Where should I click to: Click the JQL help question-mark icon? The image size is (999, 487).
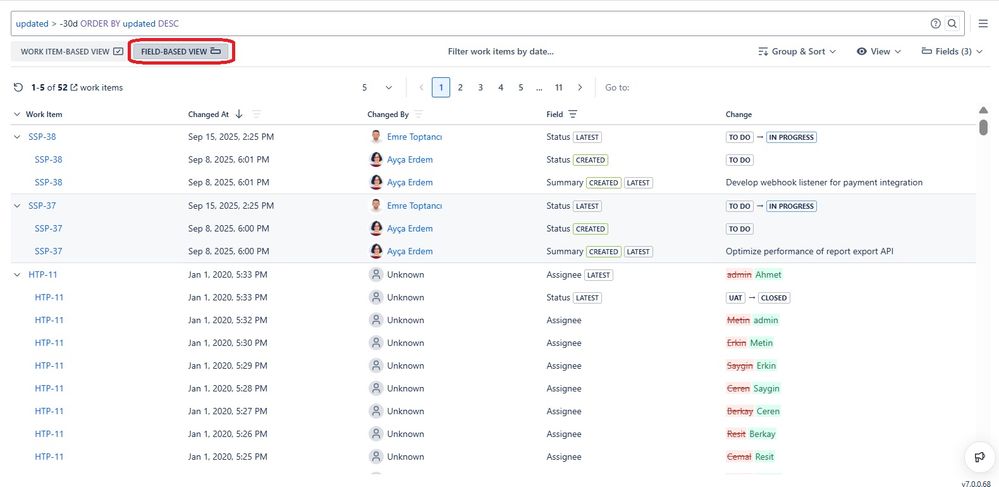935,23
